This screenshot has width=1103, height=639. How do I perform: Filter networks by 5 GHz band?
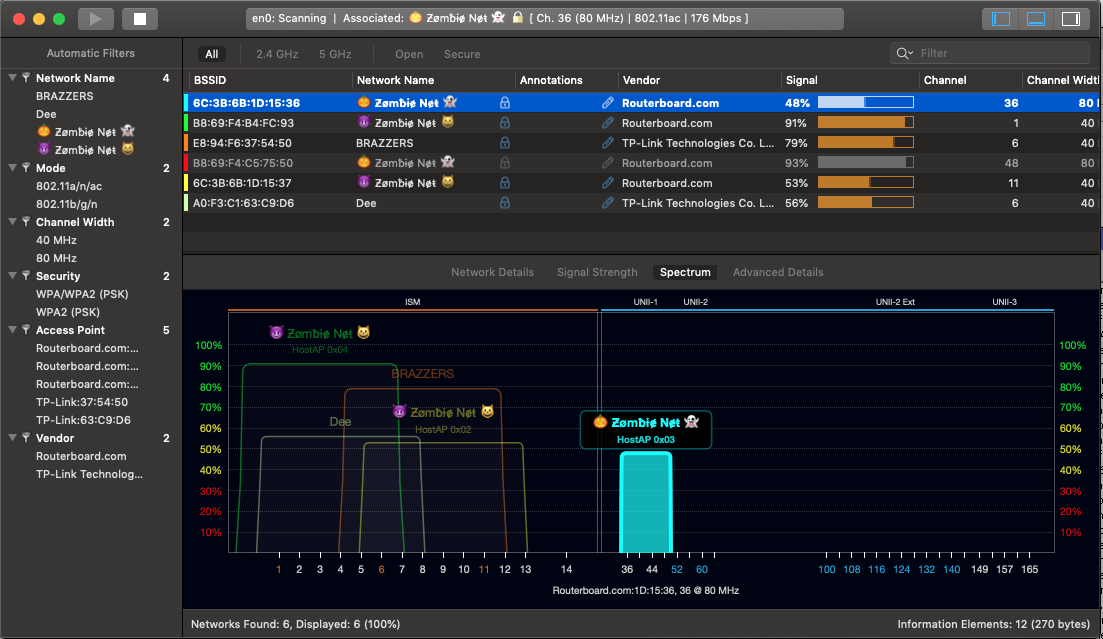coord(335,54)
